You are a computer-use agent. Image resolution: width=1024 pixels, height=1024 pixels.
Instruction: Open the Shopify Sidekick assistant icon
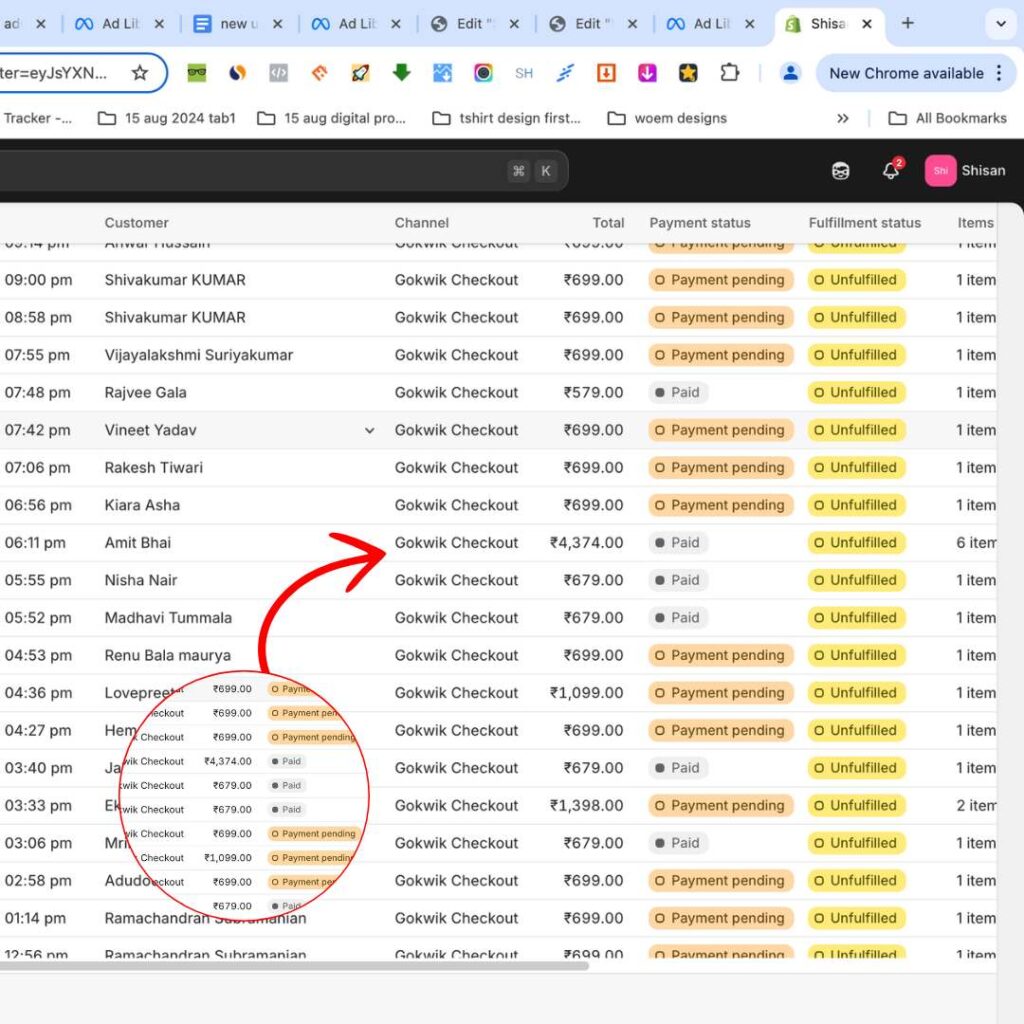point(841,171)
